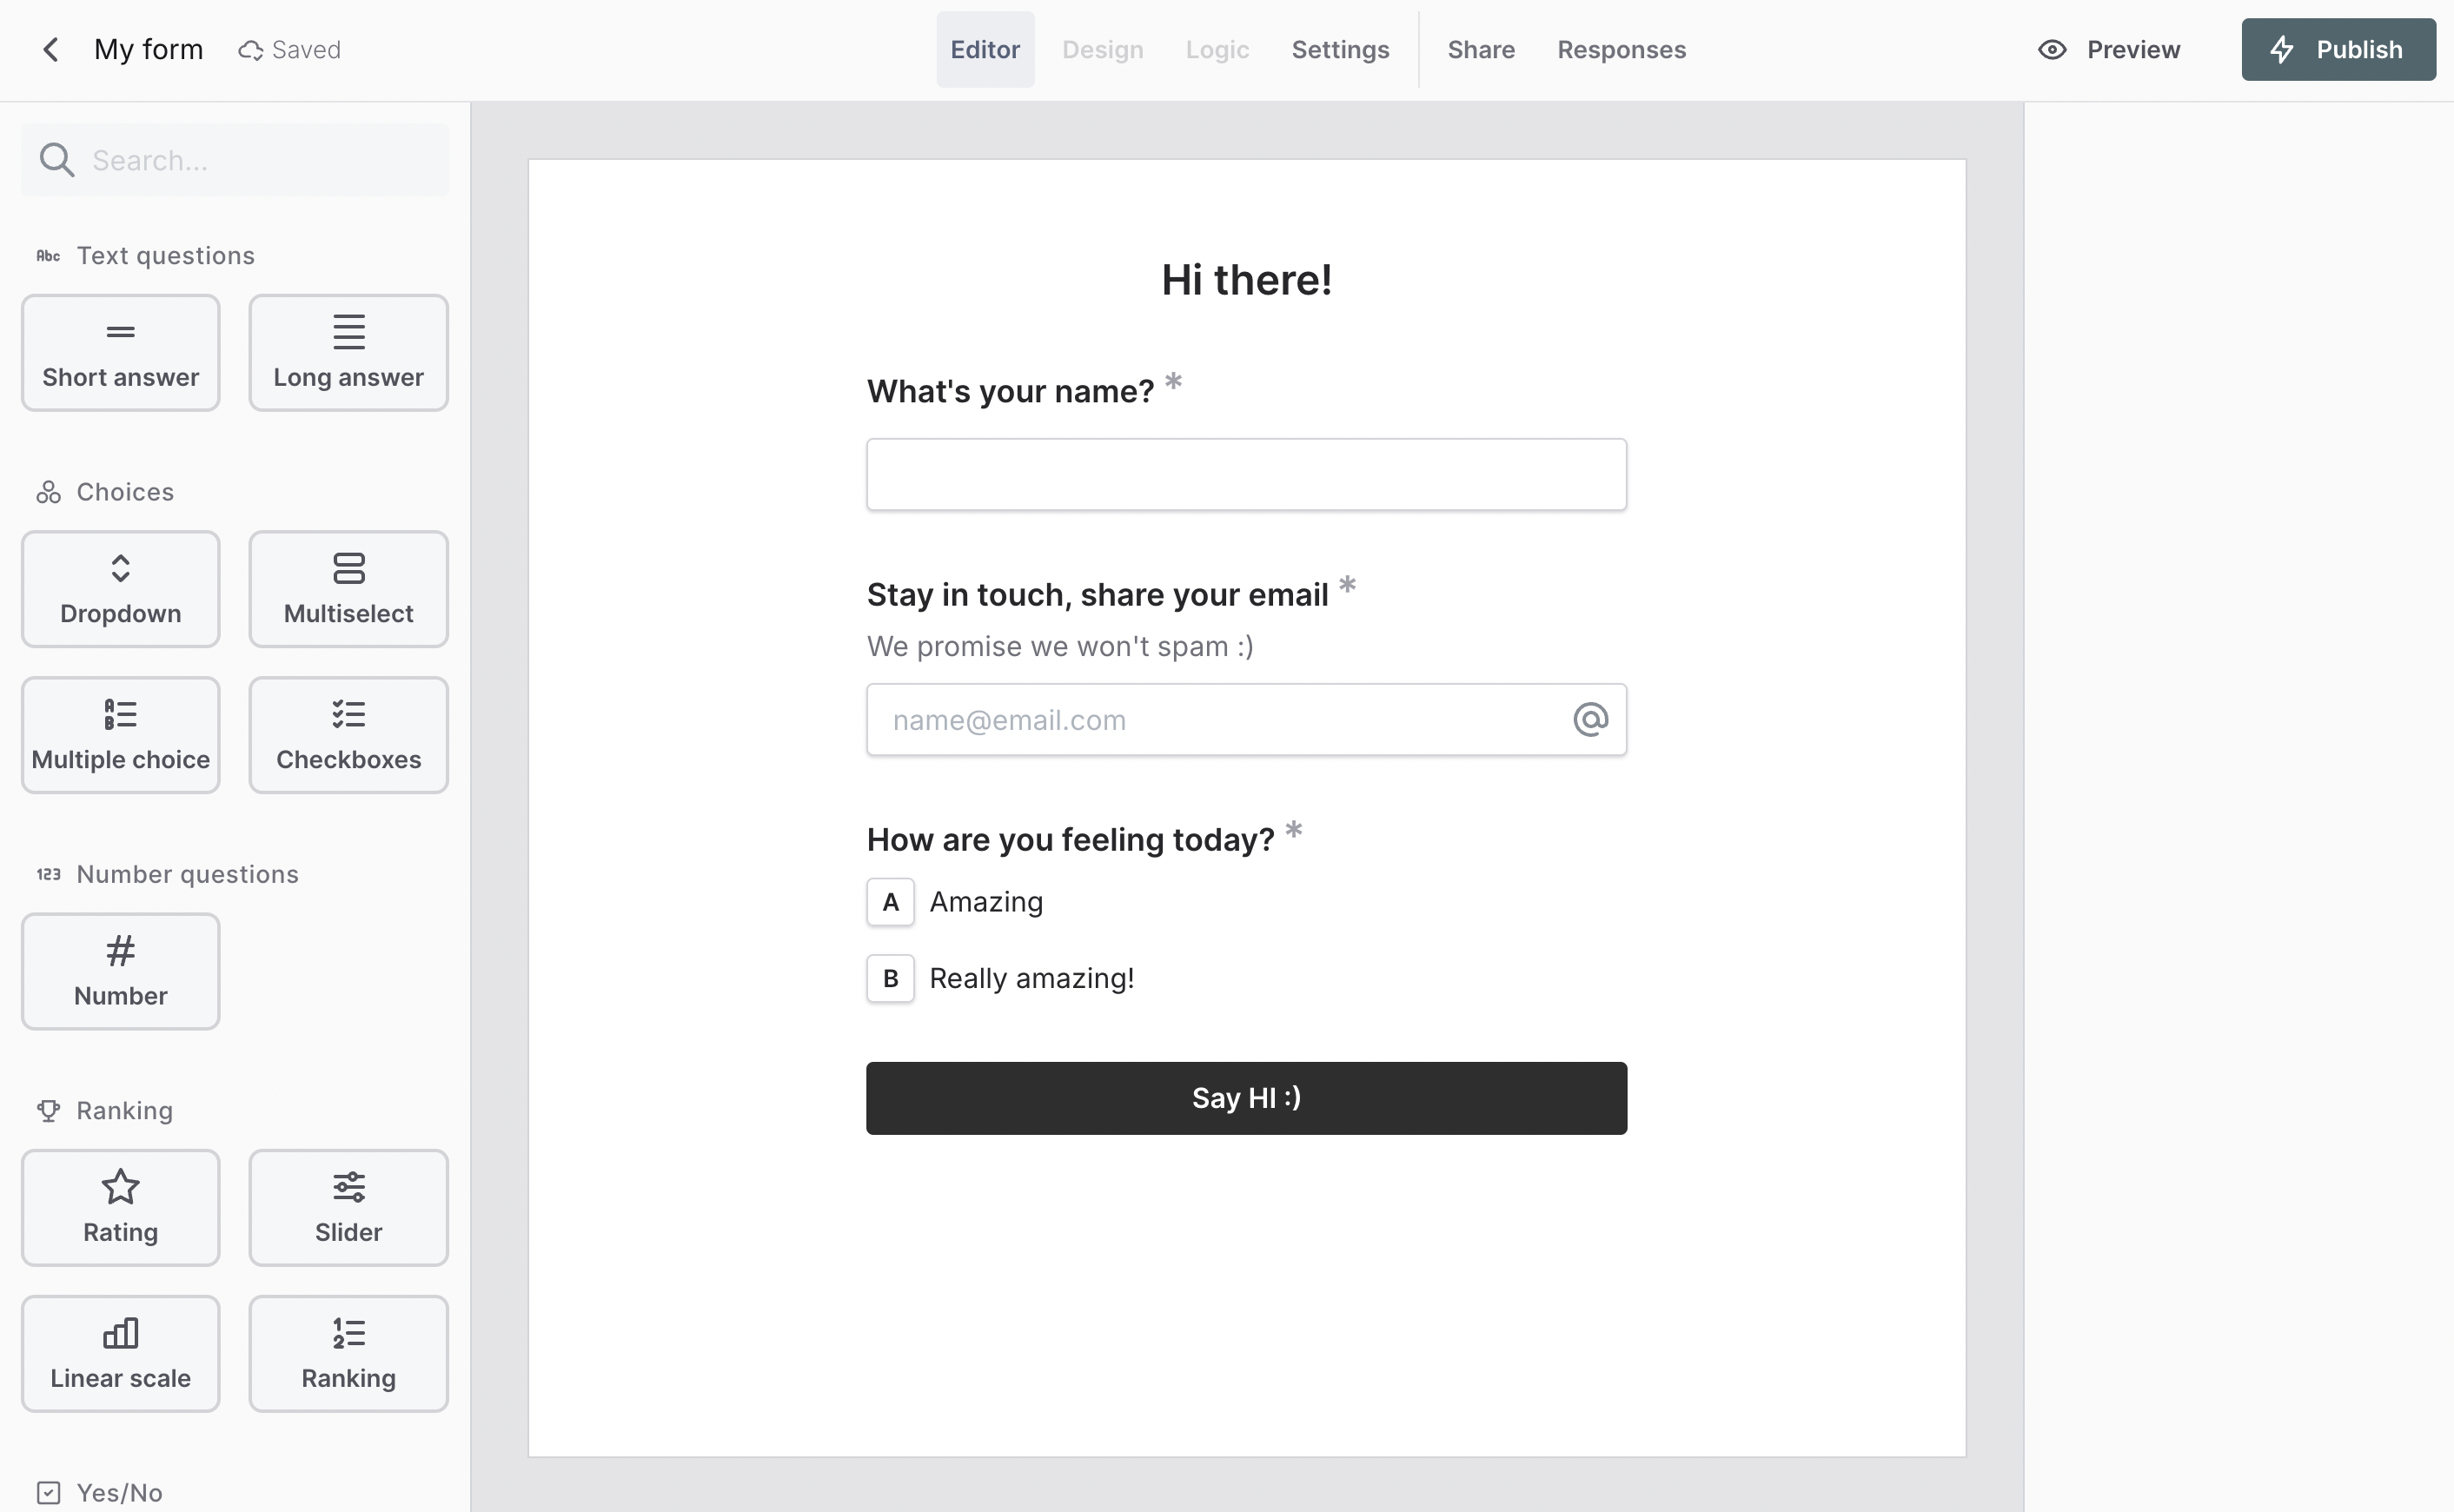Select the Multiselect question block

[348, 589]
